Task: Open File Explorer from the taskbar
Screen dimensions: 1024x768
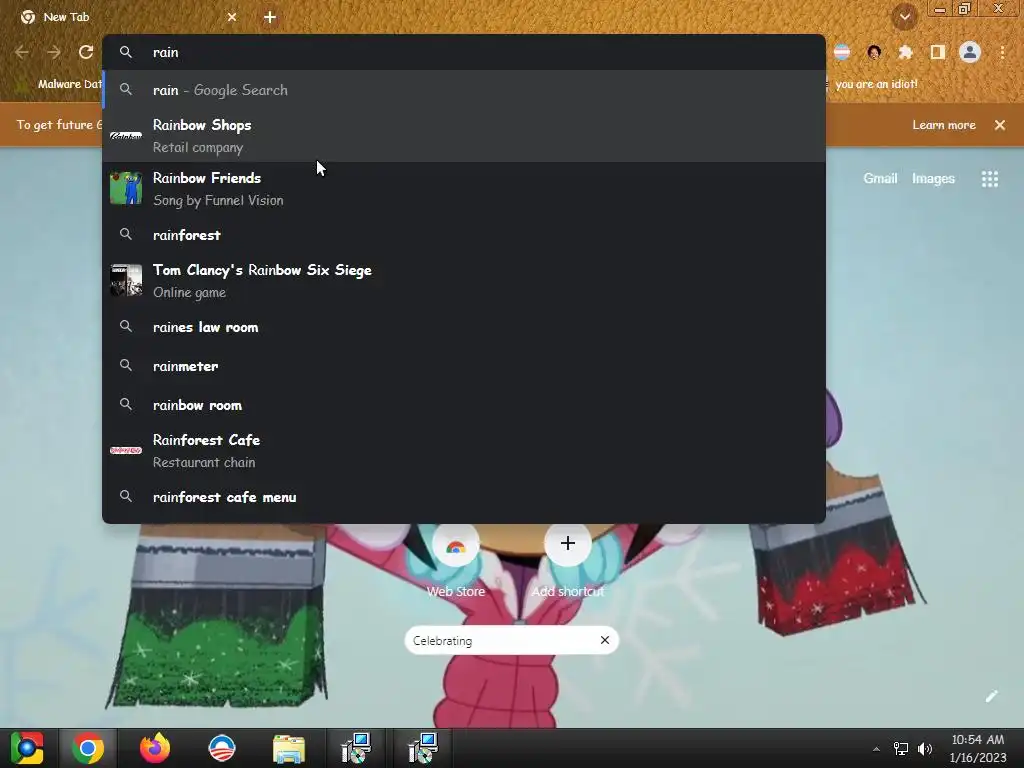Action: 289,748
